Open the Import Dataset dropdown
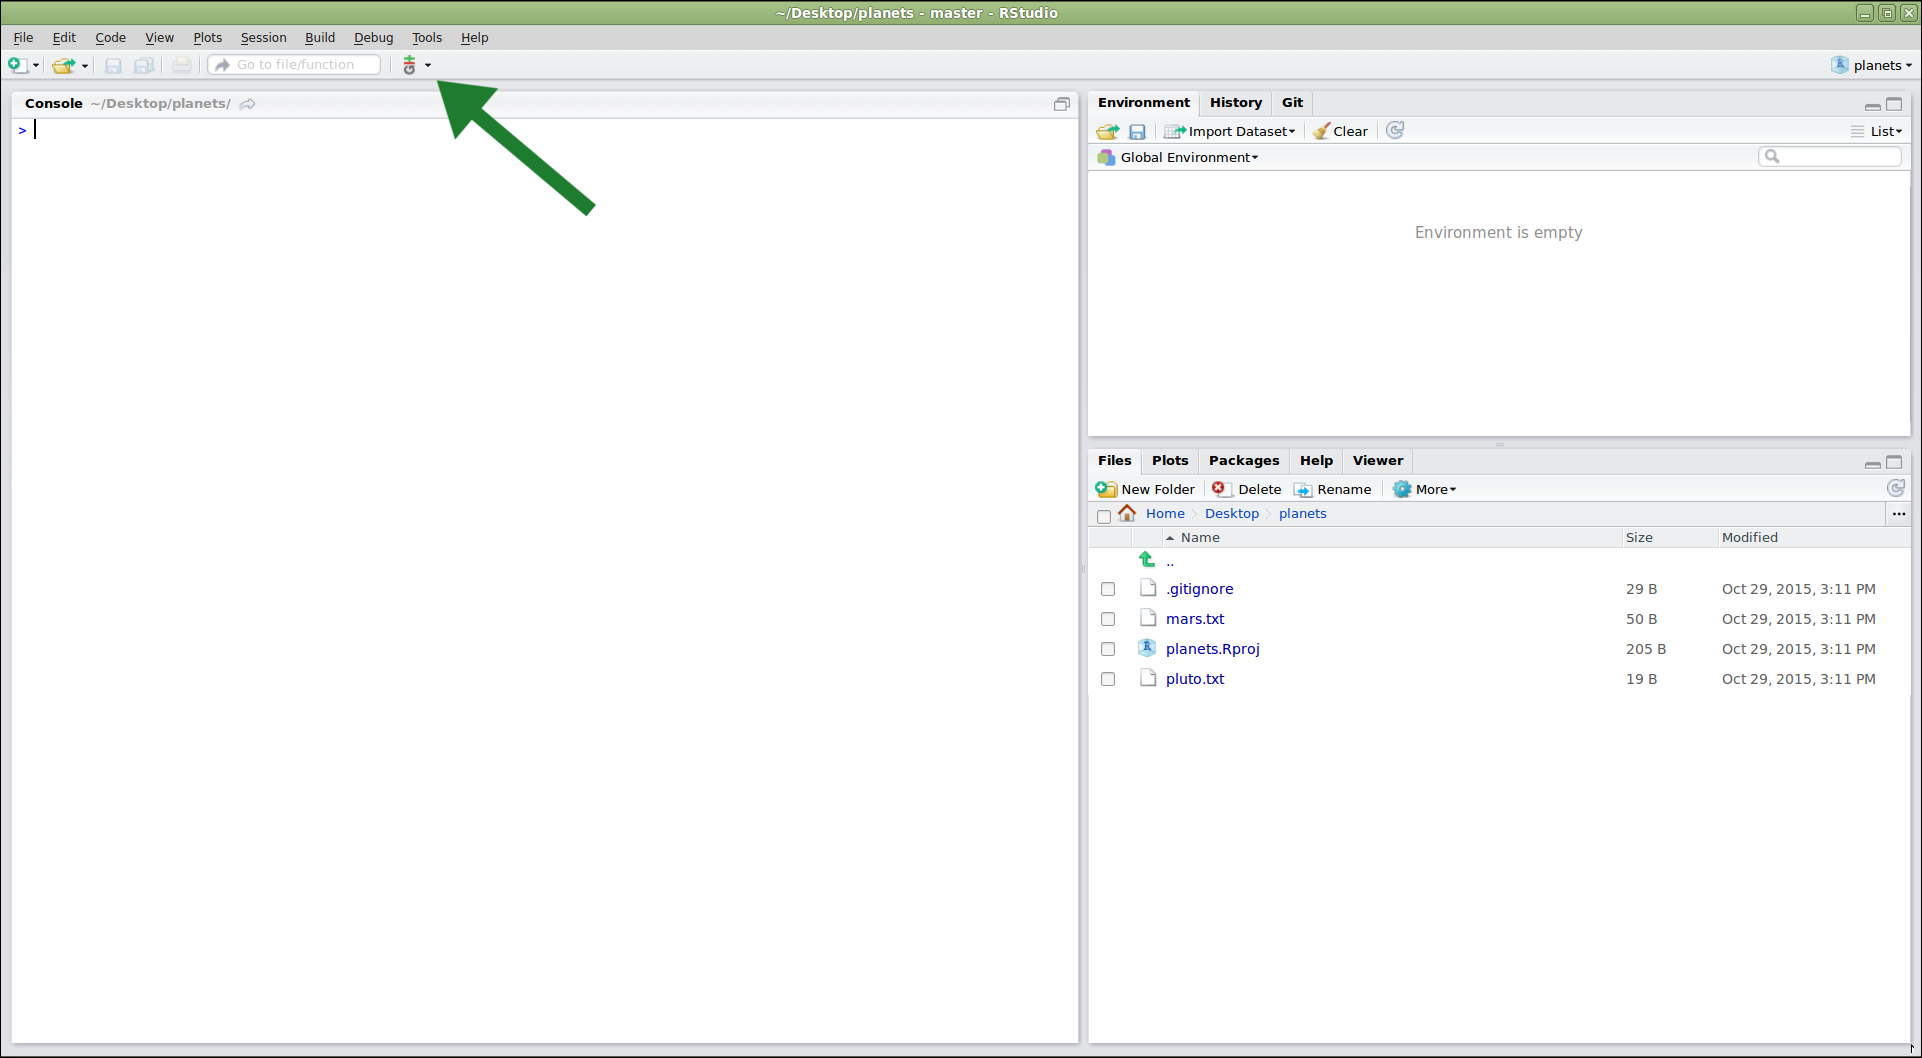Viewport: 1922px width, 1058px height. pyautogui.click(x=1231, y=131)
